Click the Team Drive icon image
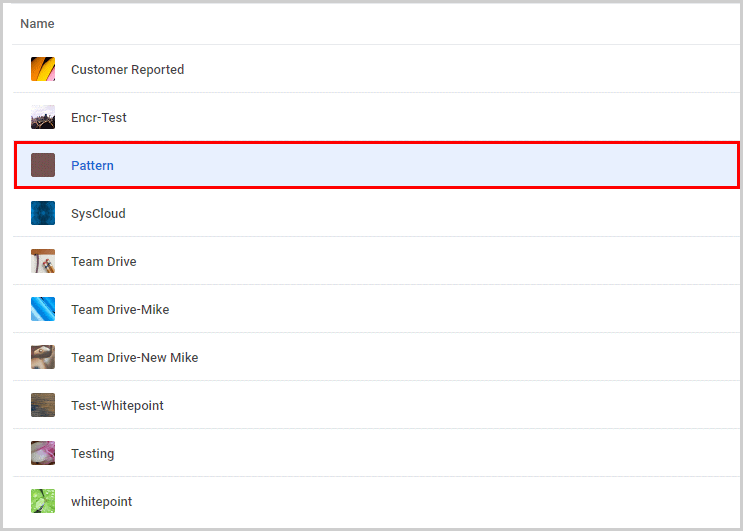The width and height of the screenshot is (743, 531). [43, 261]
